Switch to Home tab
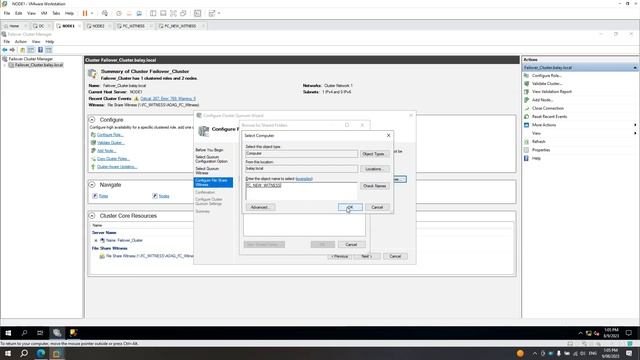This screenshot has width=640, height=360. pos(14,26)
